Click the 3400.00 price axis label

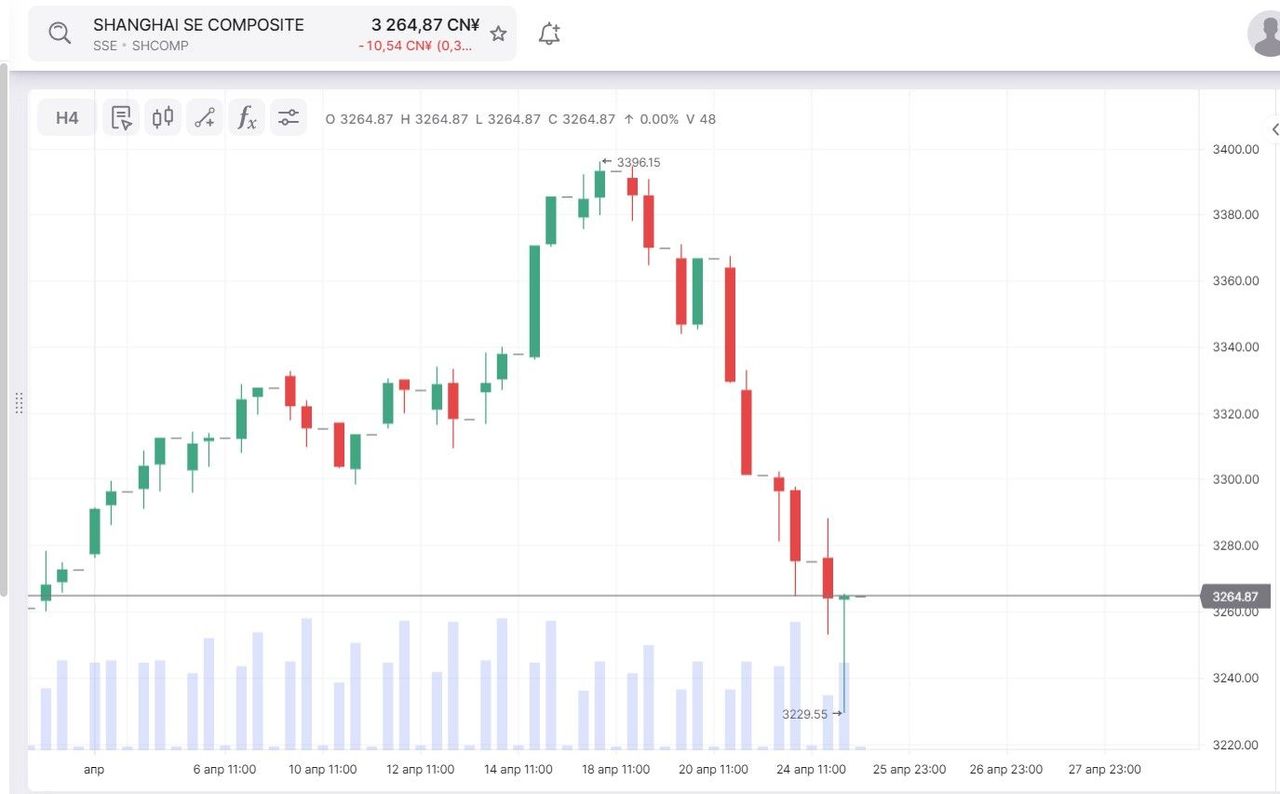point(1235,149)
